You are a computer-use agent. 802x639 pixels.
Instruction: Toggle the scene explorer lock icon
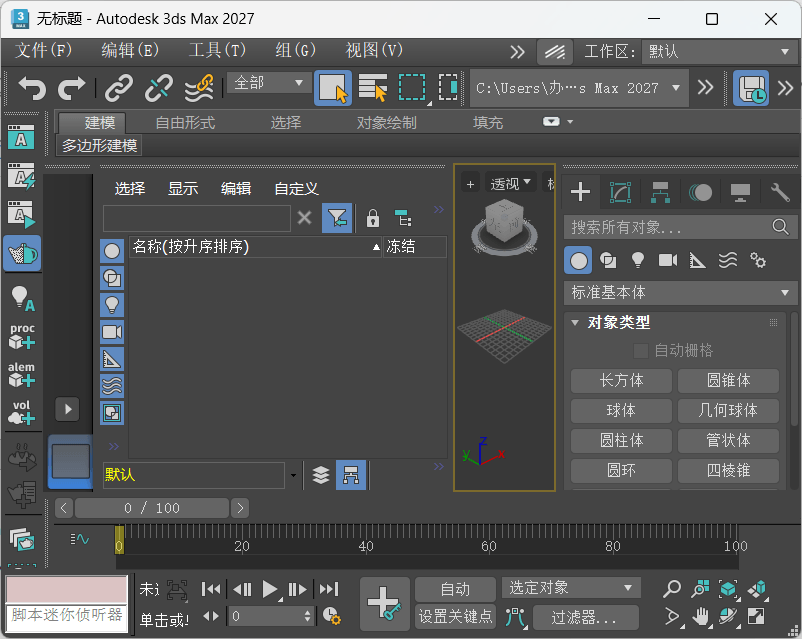371,218
